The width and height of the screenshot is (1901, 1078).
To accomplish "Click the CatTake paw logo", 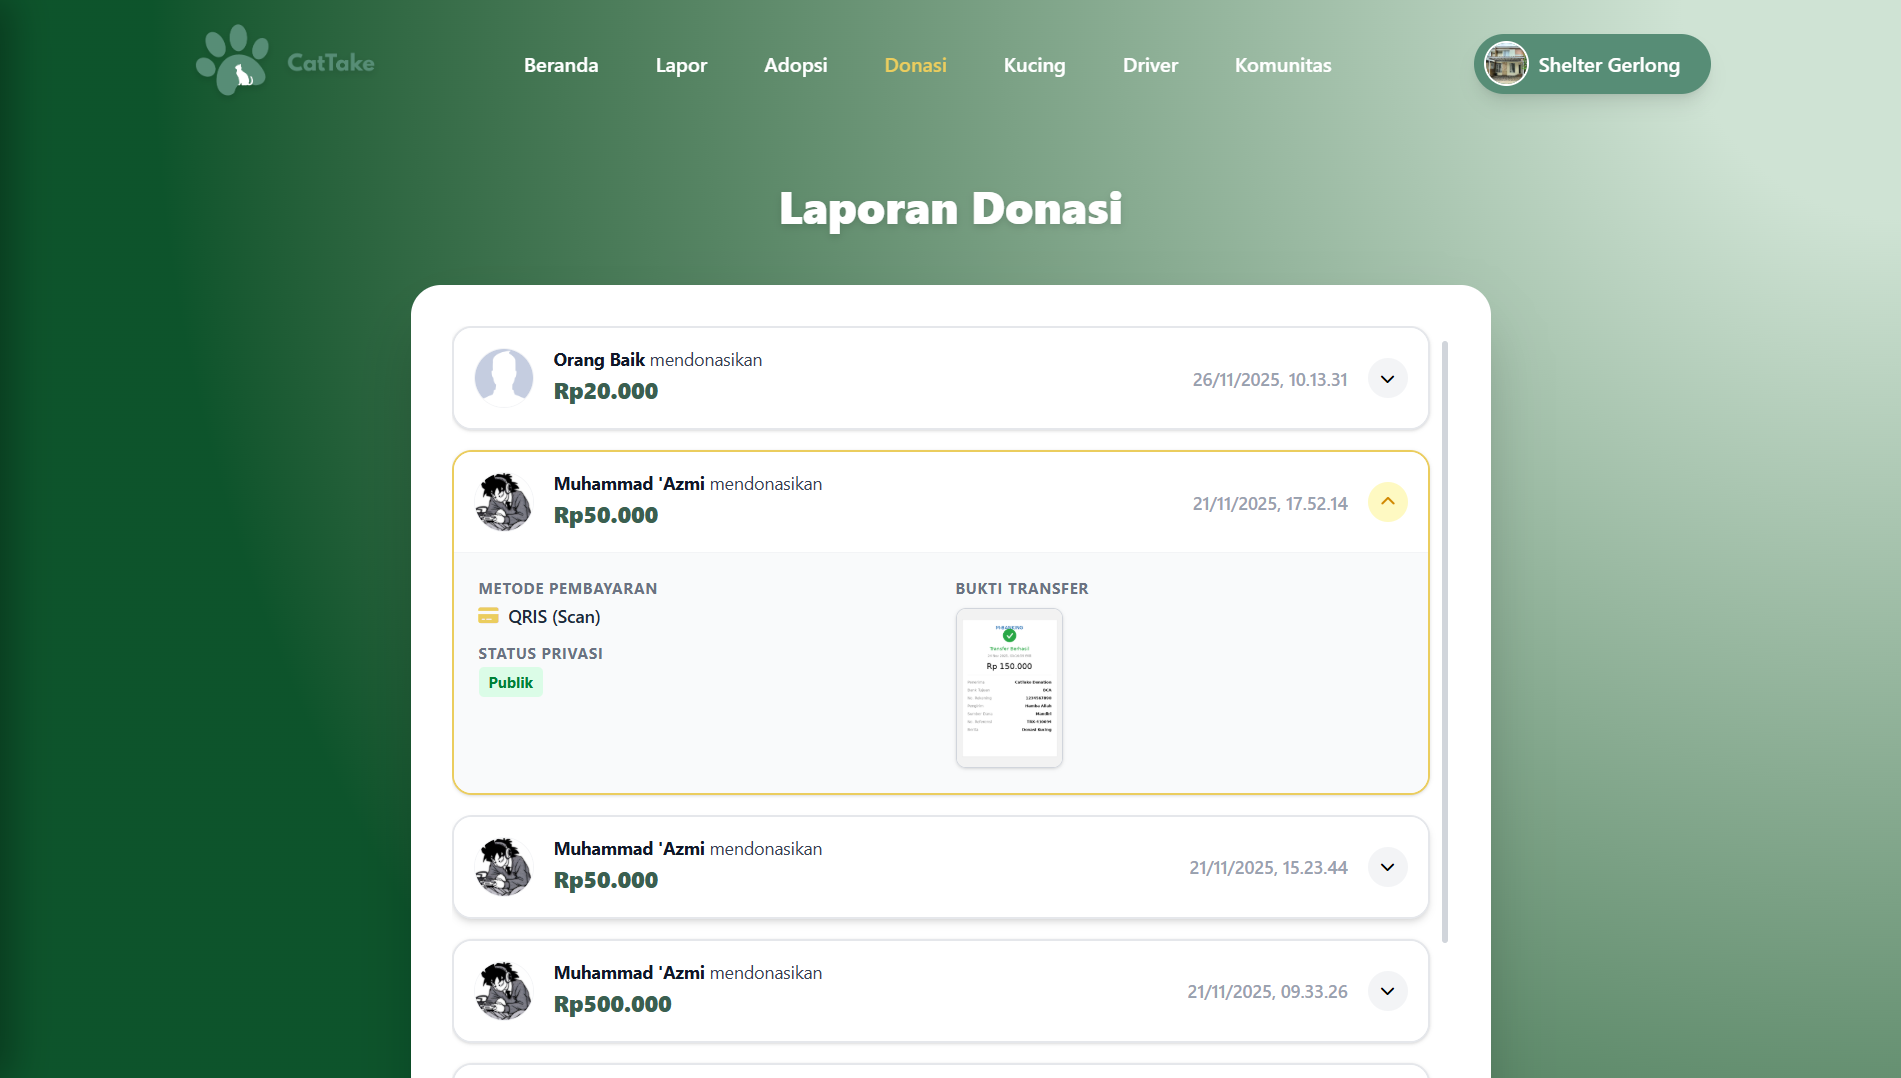I will click(232, 60).
